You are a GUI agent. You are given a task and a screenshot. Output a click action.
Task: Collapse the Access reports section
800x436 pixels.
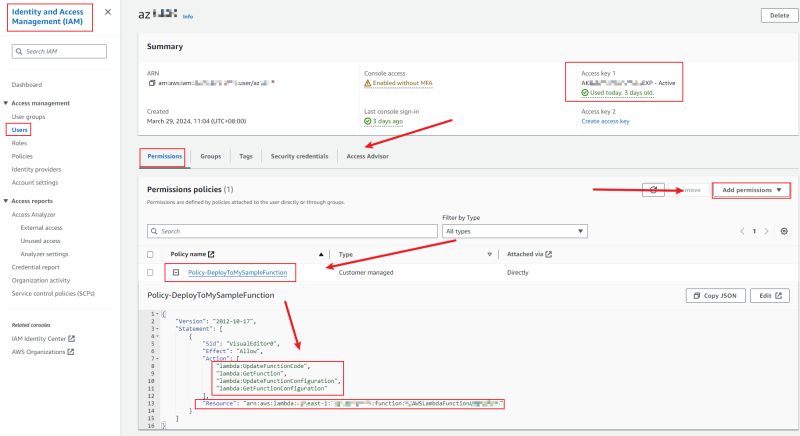coord(6,201)
